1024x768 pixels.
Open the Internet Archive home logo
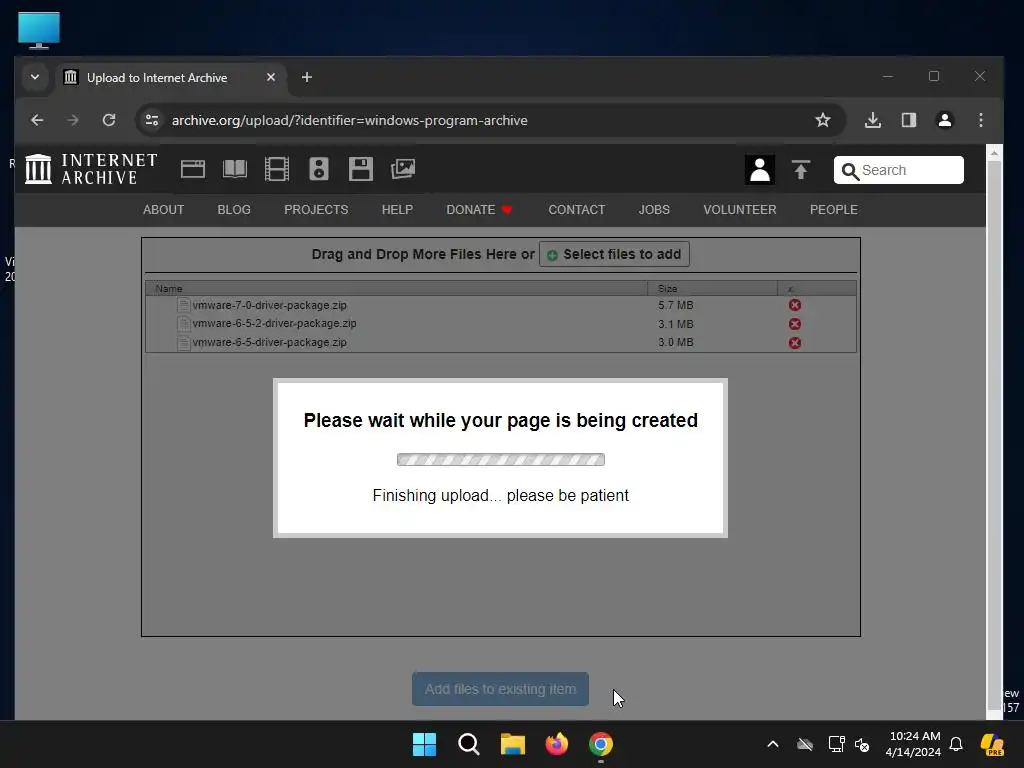pos(91,169)
